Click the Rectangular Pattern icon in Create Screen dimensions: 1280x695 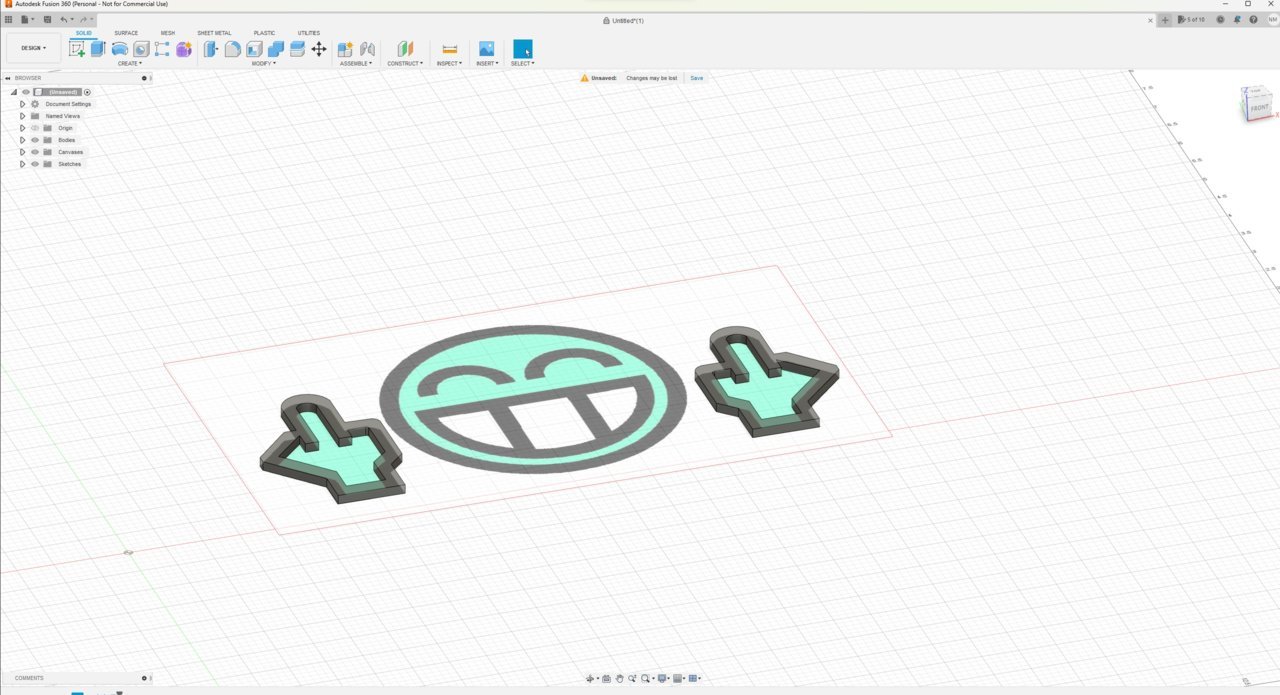[162, 49]
